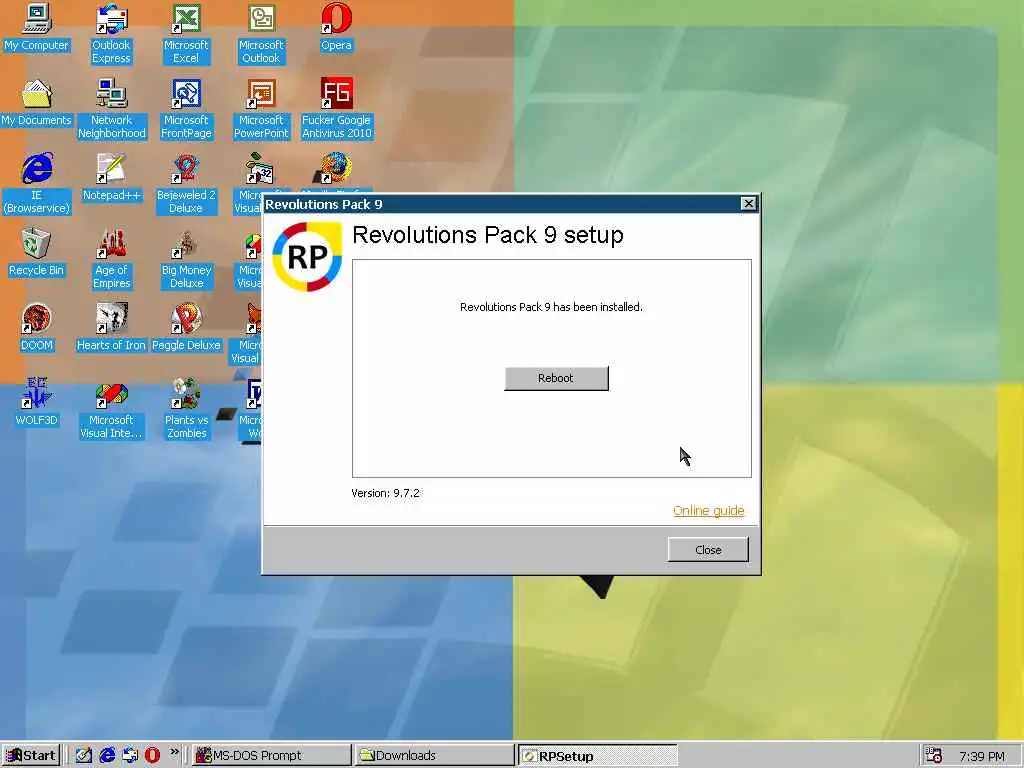
Task: Click the Reboot button in setup
Action: click(556, 378)
